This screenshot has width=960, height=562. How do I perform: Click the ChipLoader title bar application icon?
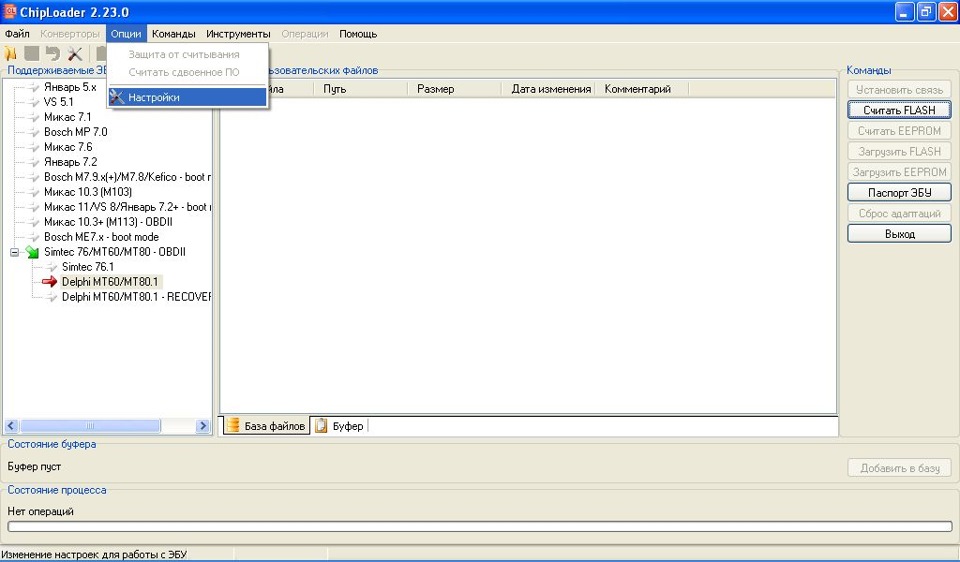pyautogui.click(x=10, y=12)
